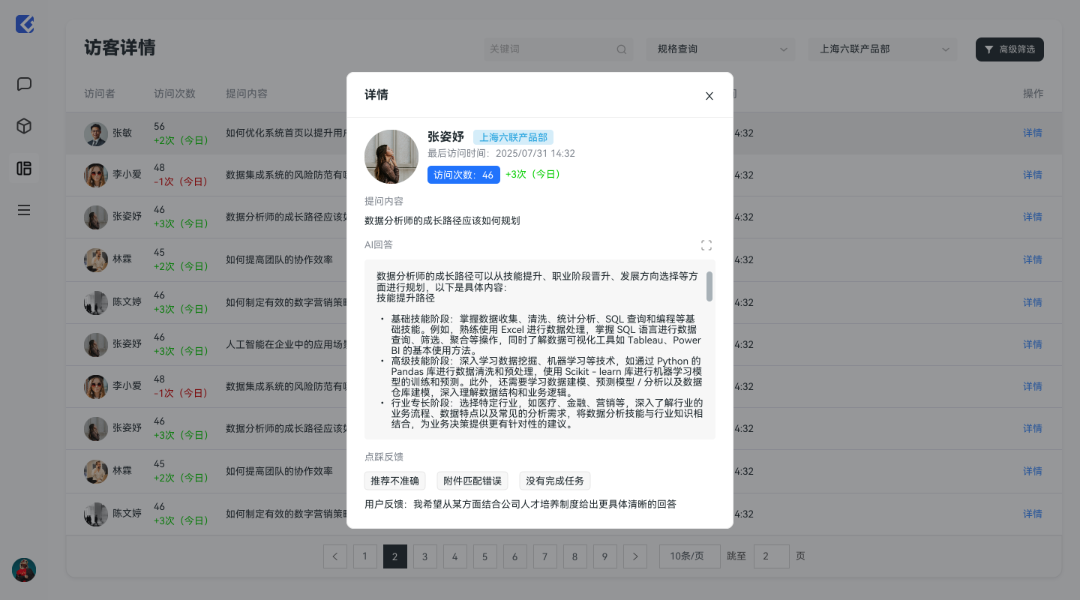Open 详情 link for 如何优化系统首页 row

pos(1032,133)
